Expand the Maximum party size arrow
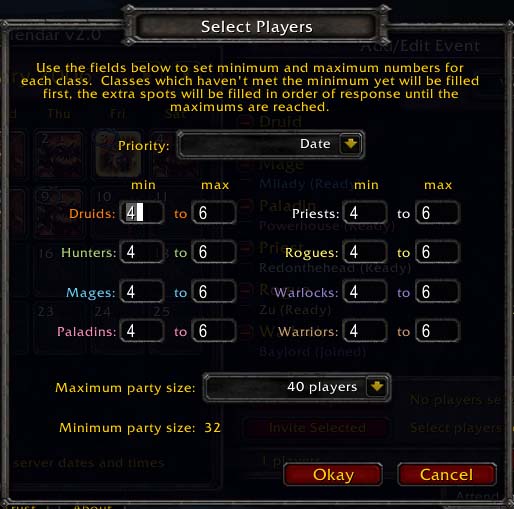Image resolution: width=514 pixels, height=509 pixels. (x=377, y=387)
